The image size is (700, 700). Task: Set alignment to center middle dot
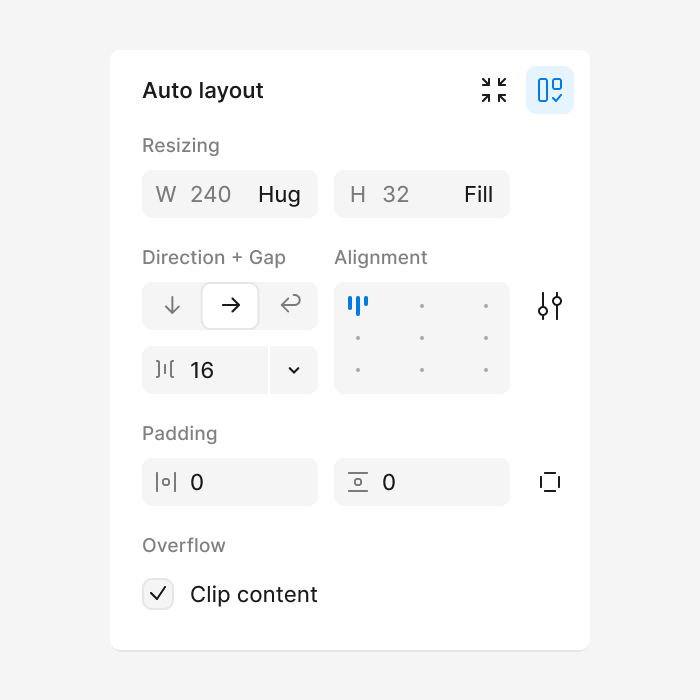(421, 338)
